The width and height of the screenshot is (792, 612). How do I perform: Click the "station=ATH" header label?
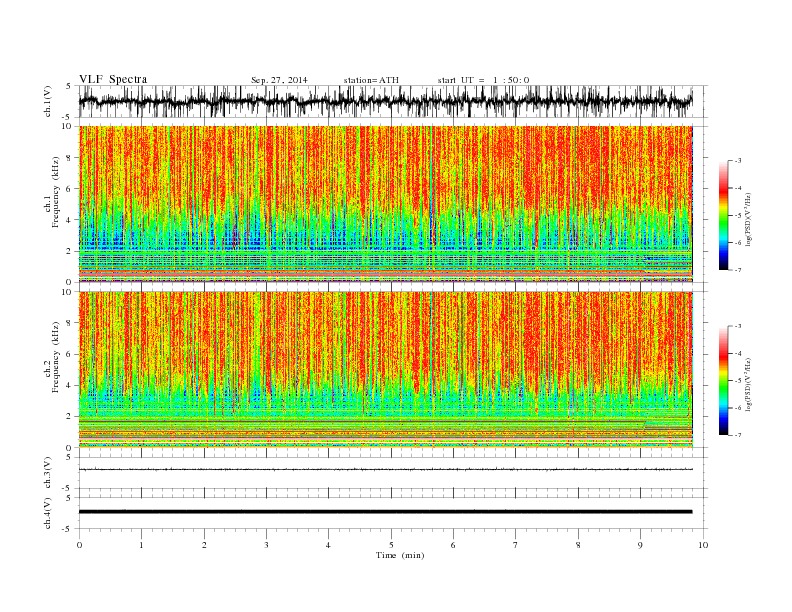tap(371, 80)
